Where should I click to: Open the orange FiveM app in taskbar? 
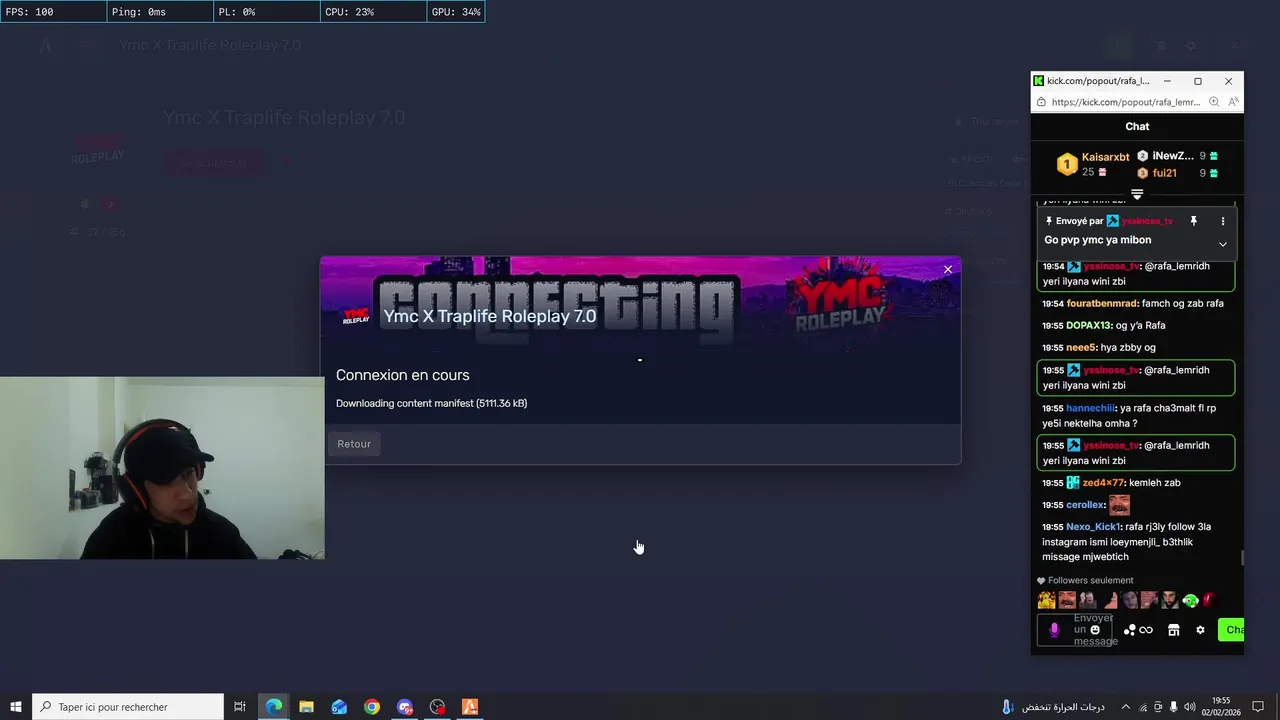(470, 707)
